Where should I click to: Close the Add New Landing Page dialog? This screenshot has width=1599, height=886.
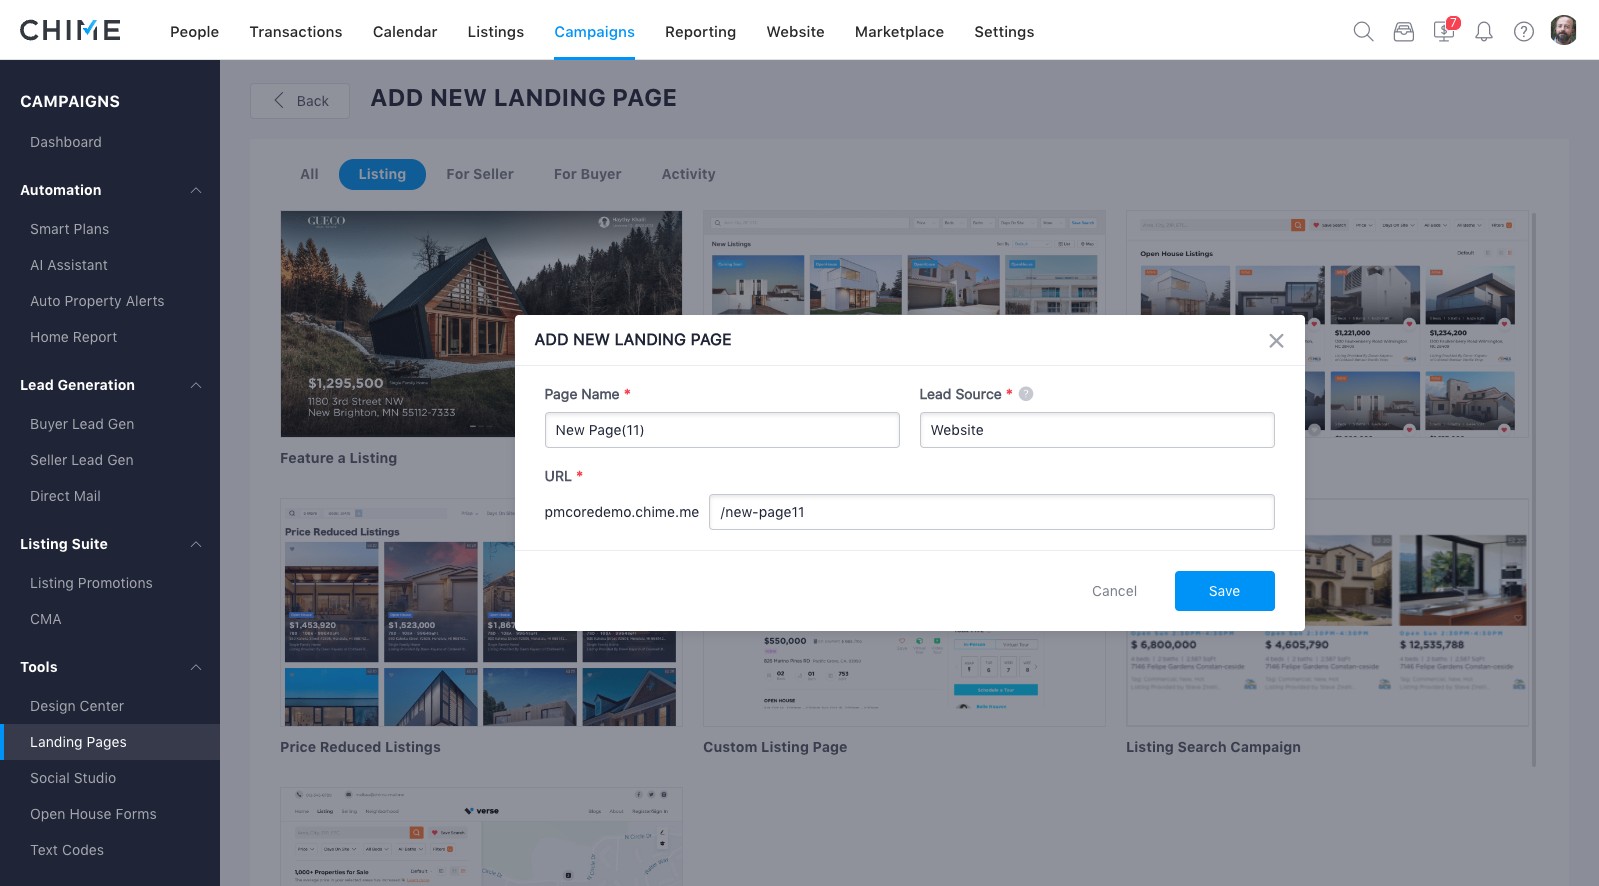pos(1276,341)
